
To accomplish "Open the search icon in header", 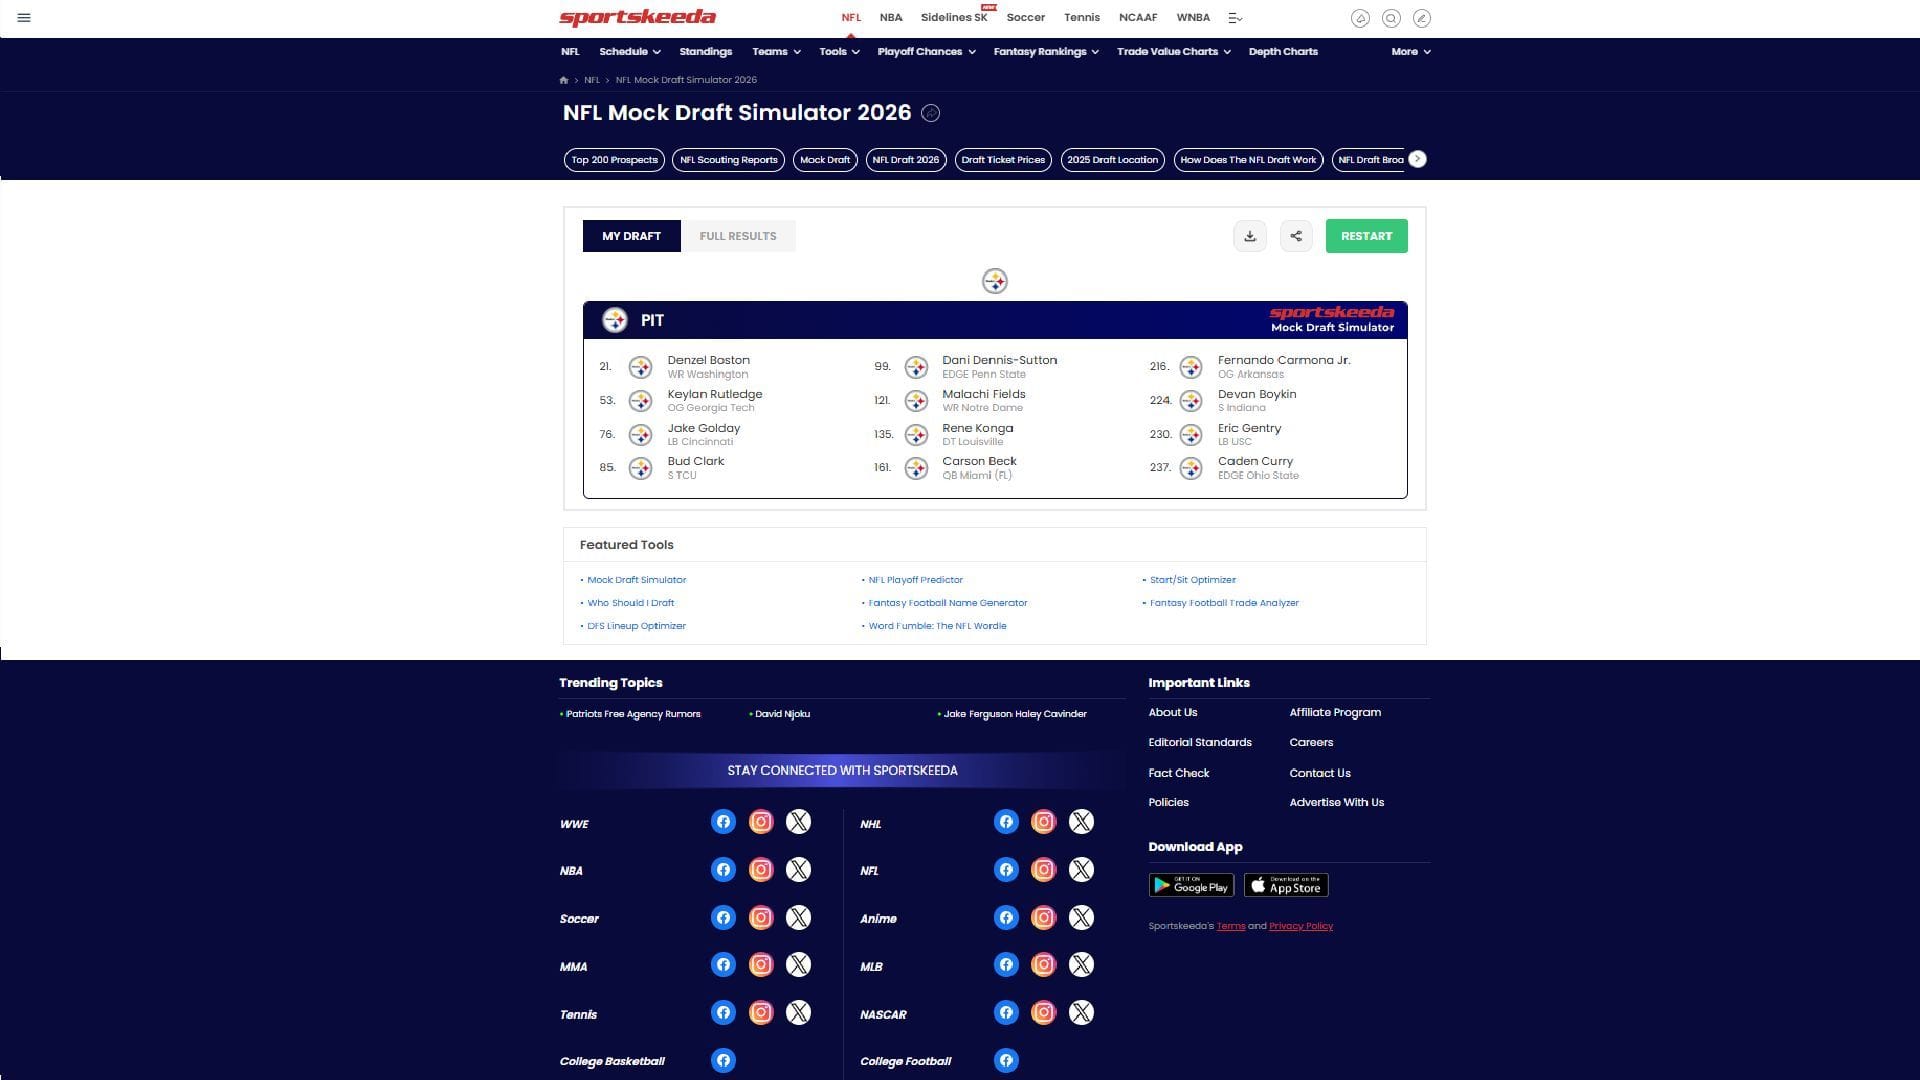I will 1391,18.
